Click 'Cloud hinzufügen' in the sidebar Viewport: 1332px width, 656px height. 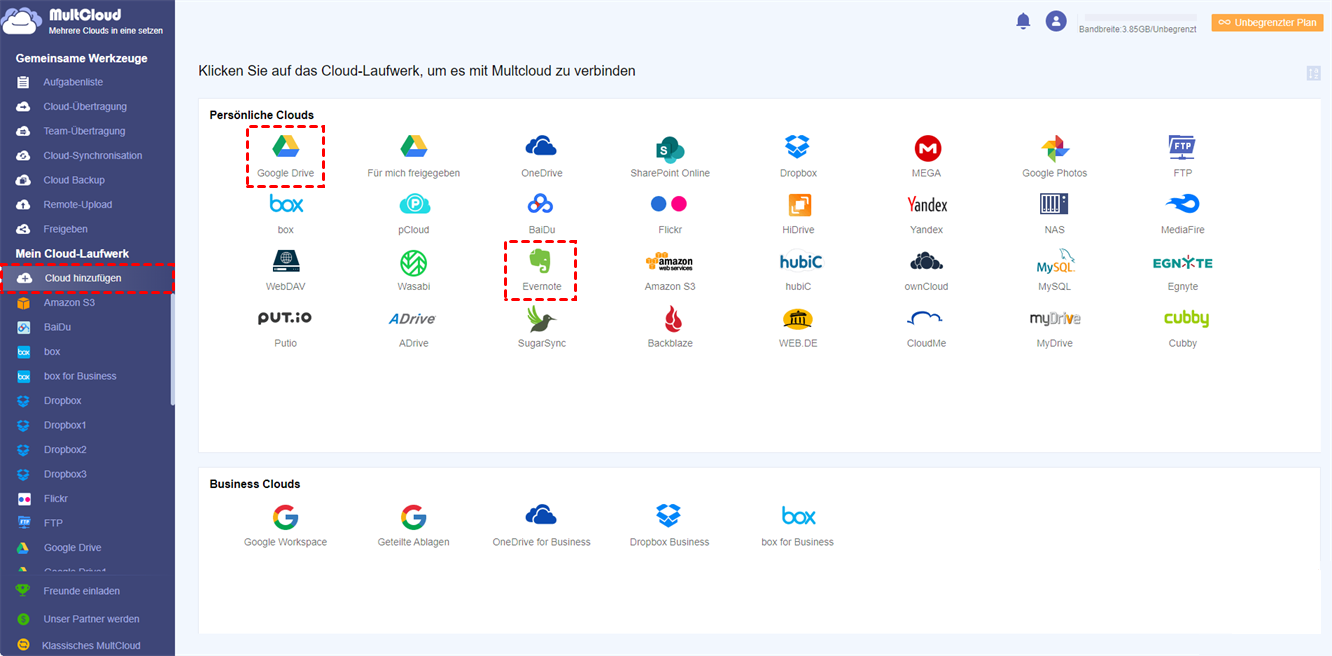87,278
